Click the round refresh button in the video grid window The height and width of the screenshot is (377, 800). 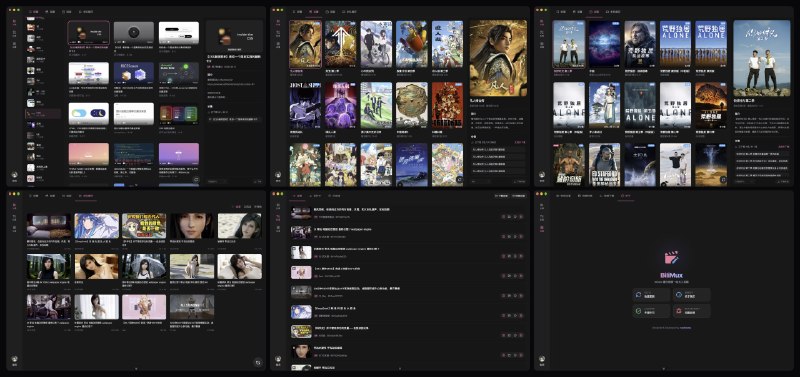[258, 362]
